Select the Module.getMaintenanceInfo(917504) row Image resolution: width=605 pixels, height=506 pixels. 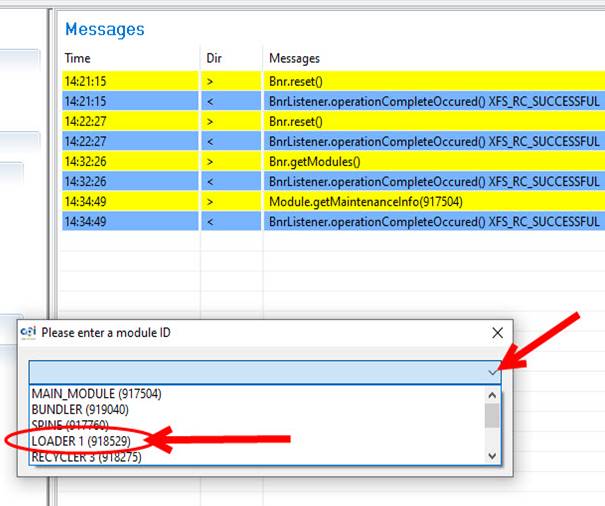(x=330, y=201)
